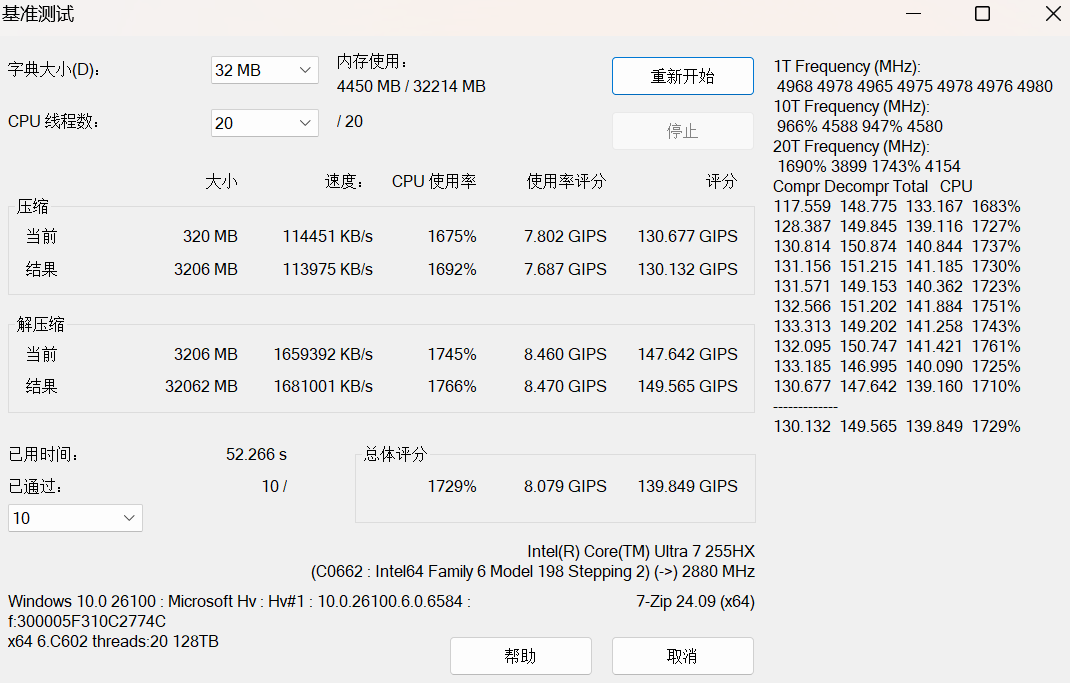Maximize the benchmark window

pyautogui.click(x=982, y=14)
